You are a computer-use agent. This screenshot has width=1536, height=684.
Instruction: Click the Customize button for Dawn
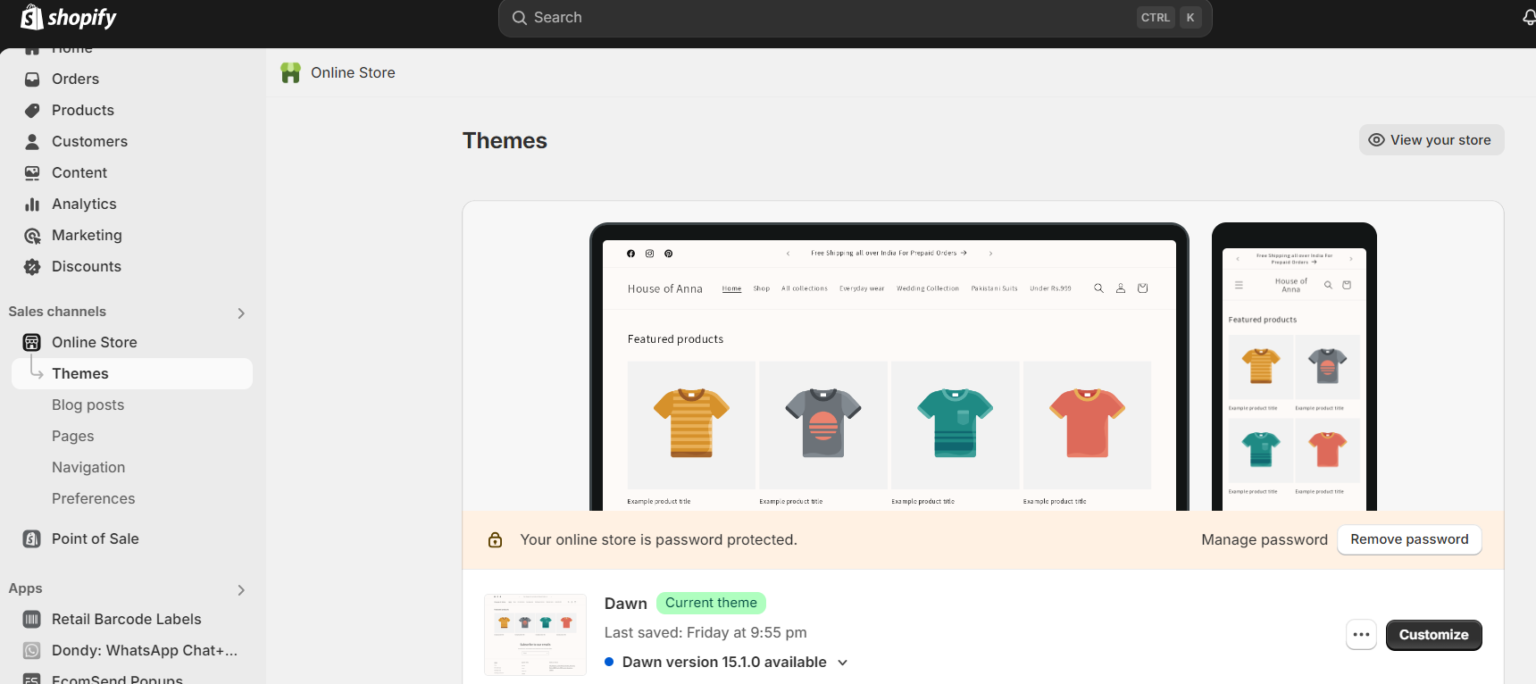(1433, 635)
